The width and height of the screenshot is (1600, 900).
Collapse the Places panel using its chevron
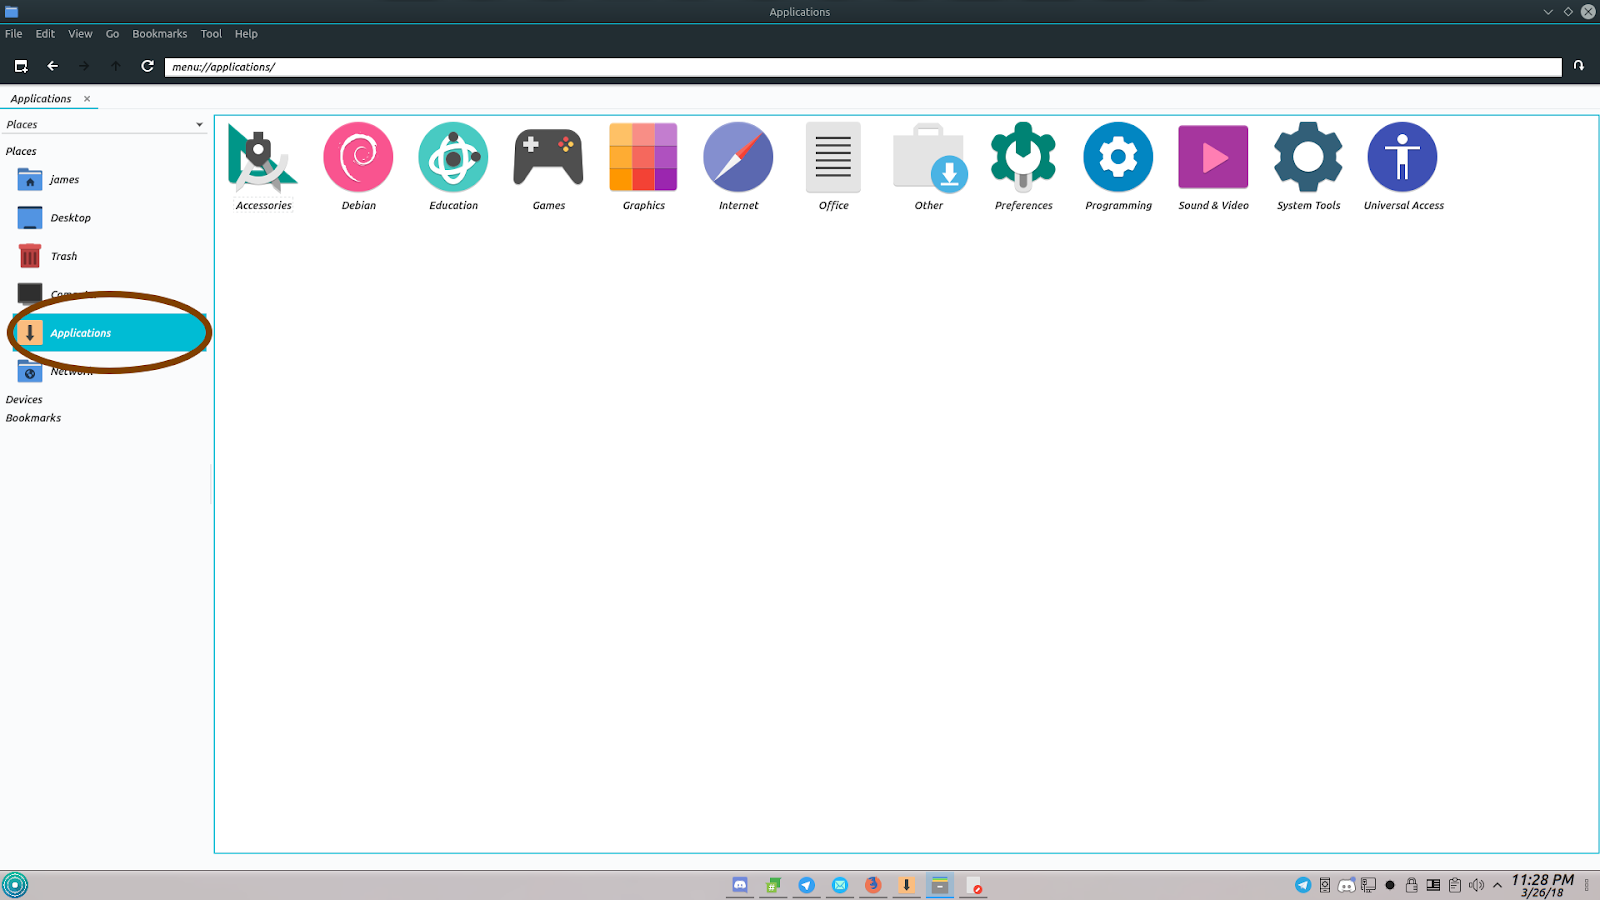click(197, 124)
